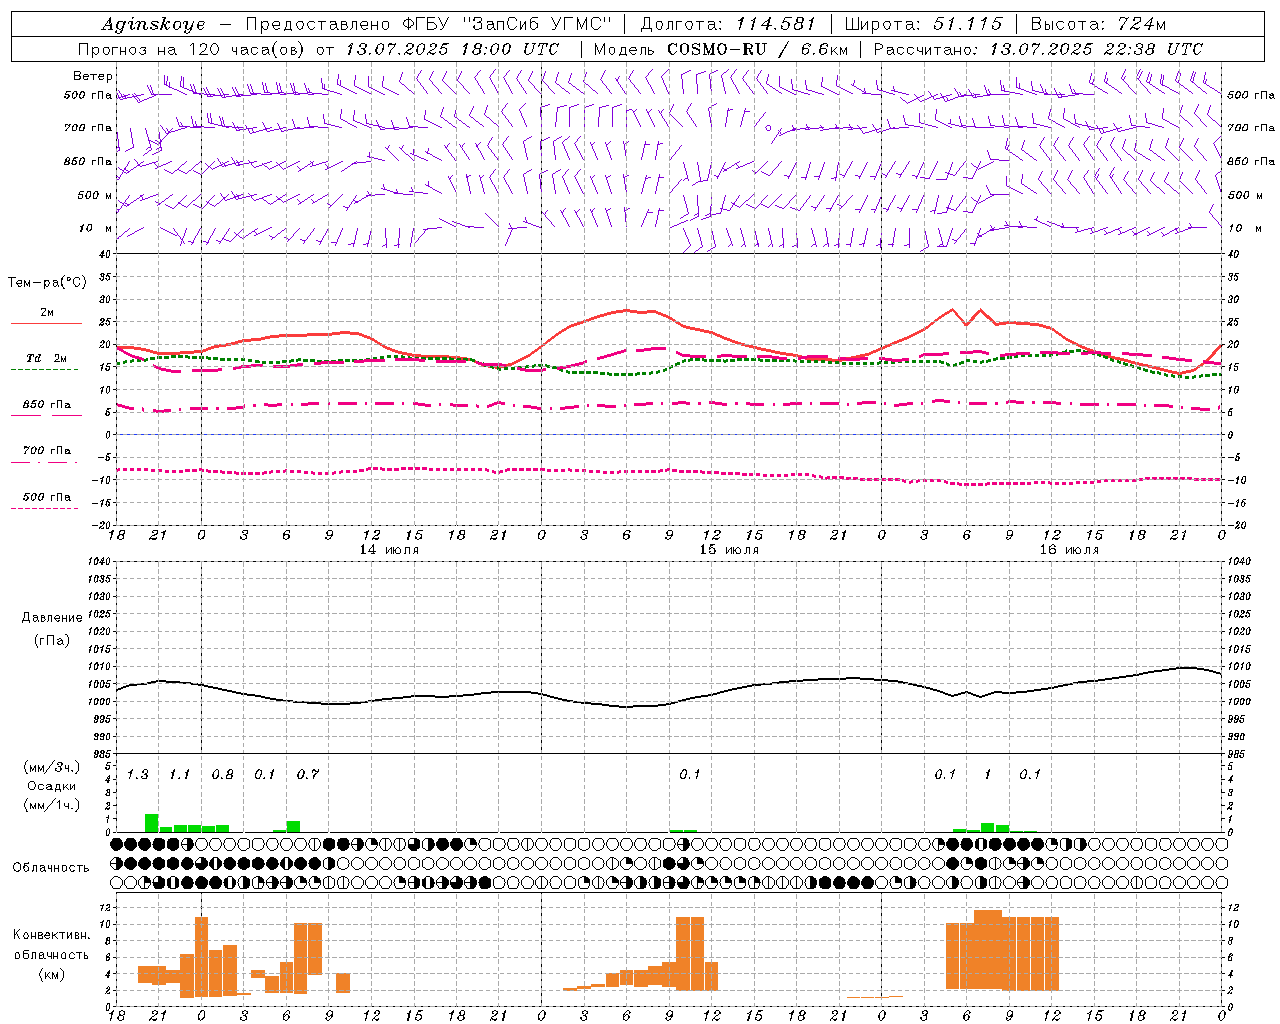Click the Широта: 51.115 latitude value
The height and width of the screenshot is (1024, 1280).
click(923, 24)
